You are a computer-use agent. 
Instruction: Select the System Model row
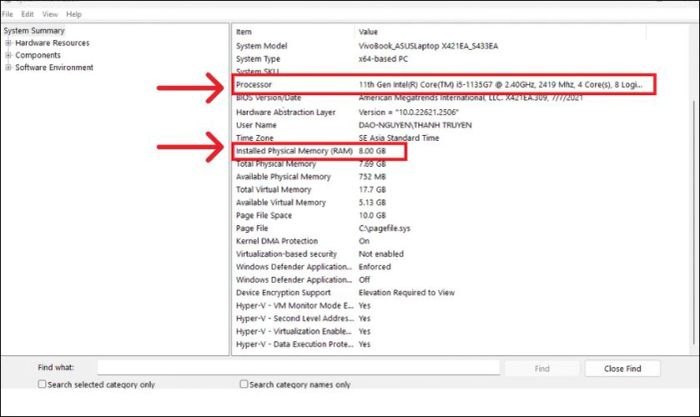click(x=440, y=46)
